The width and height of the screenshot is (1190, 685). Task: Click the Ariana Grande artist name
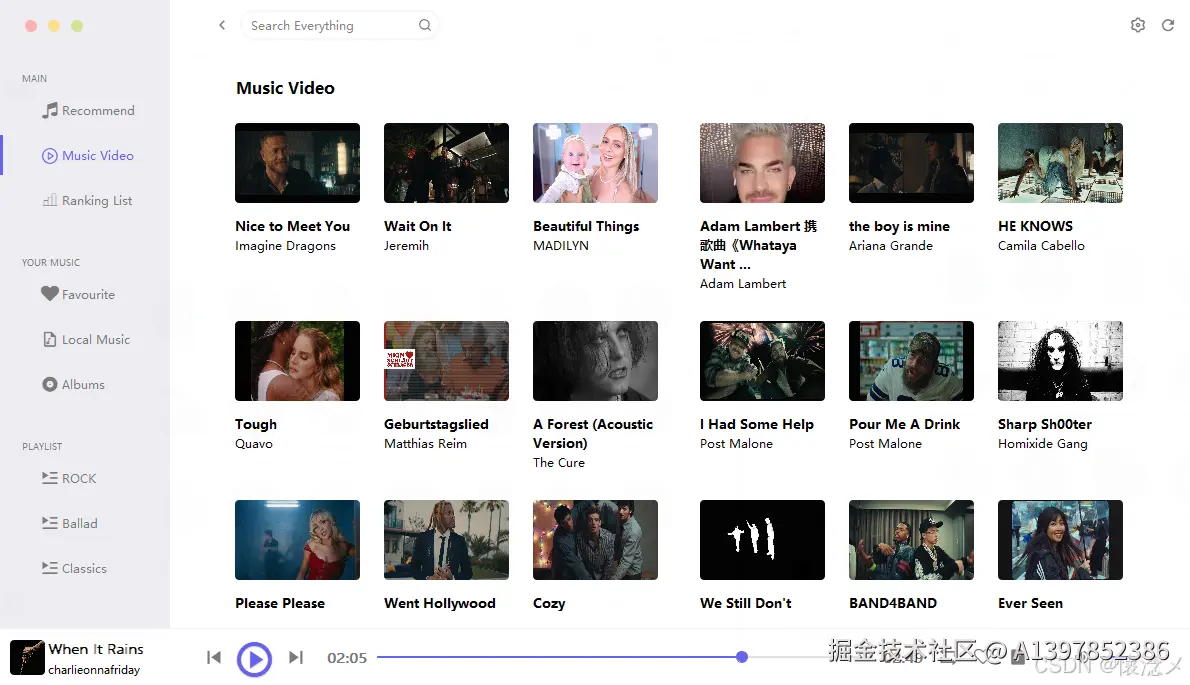[891, 246]
